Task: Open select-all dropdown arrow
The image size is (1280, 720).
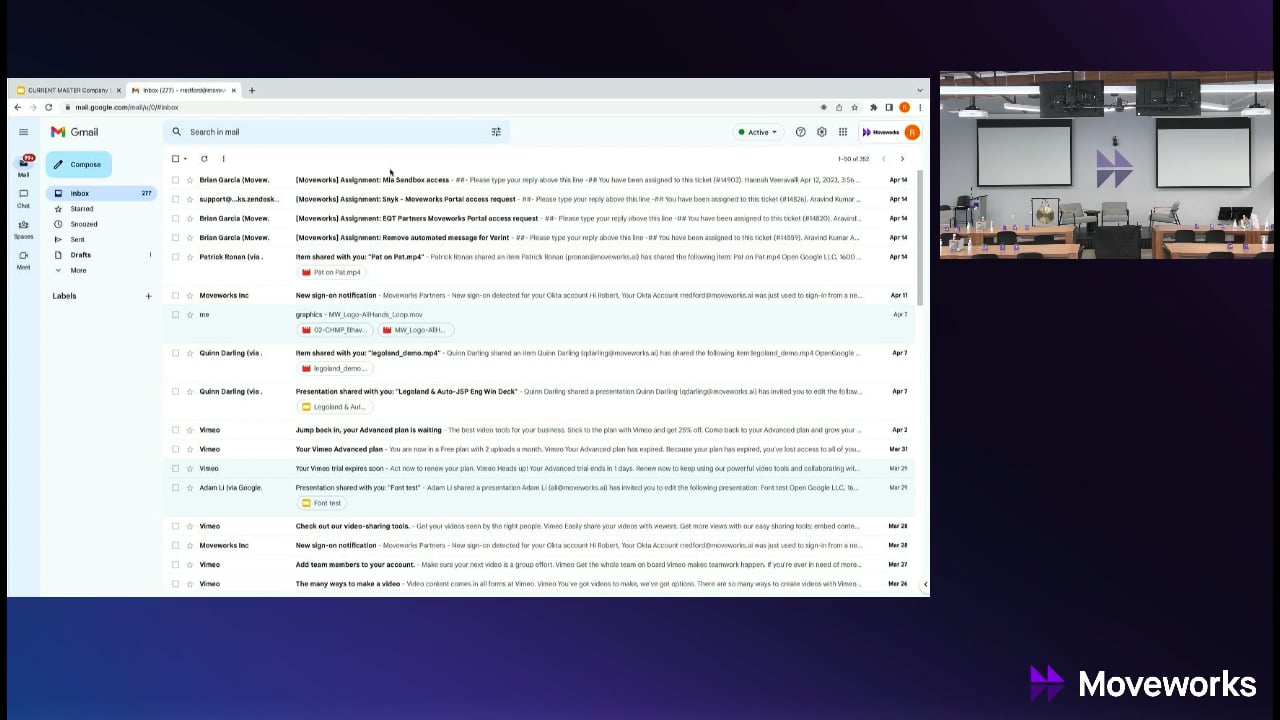Action: click(185, 159)
